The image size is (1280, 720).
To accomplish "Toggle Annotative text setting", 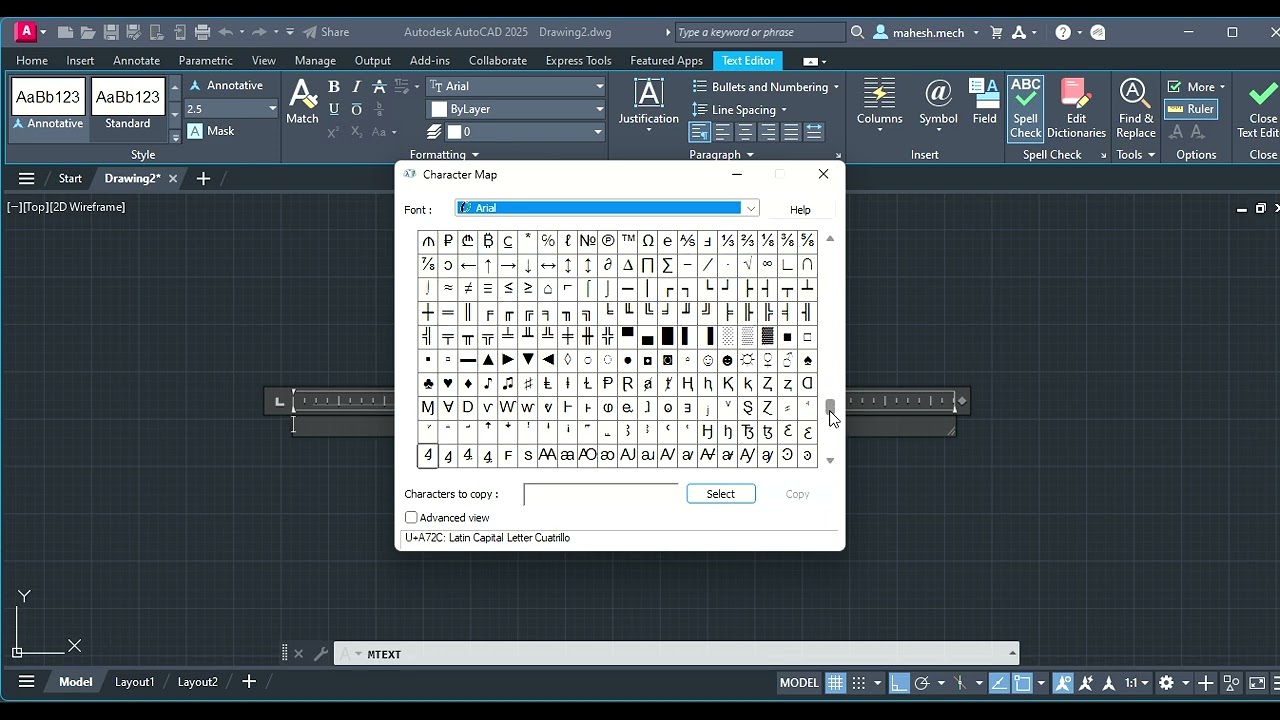I will point(226,86).
